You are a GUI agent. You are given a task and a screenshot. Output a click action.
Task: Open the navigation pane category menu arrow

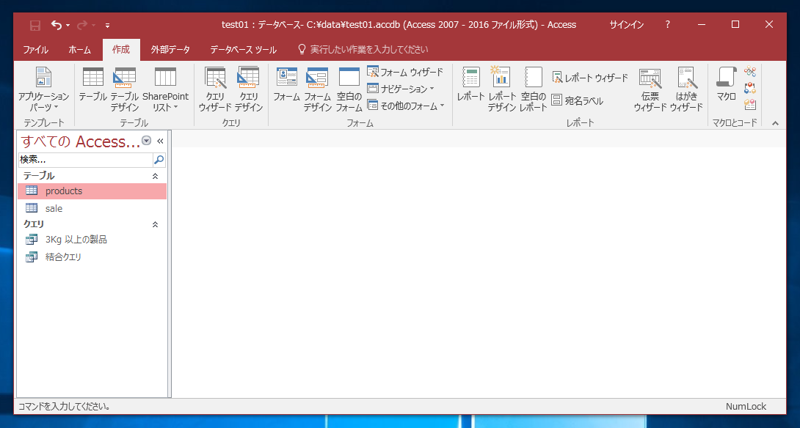pos(146,141)
